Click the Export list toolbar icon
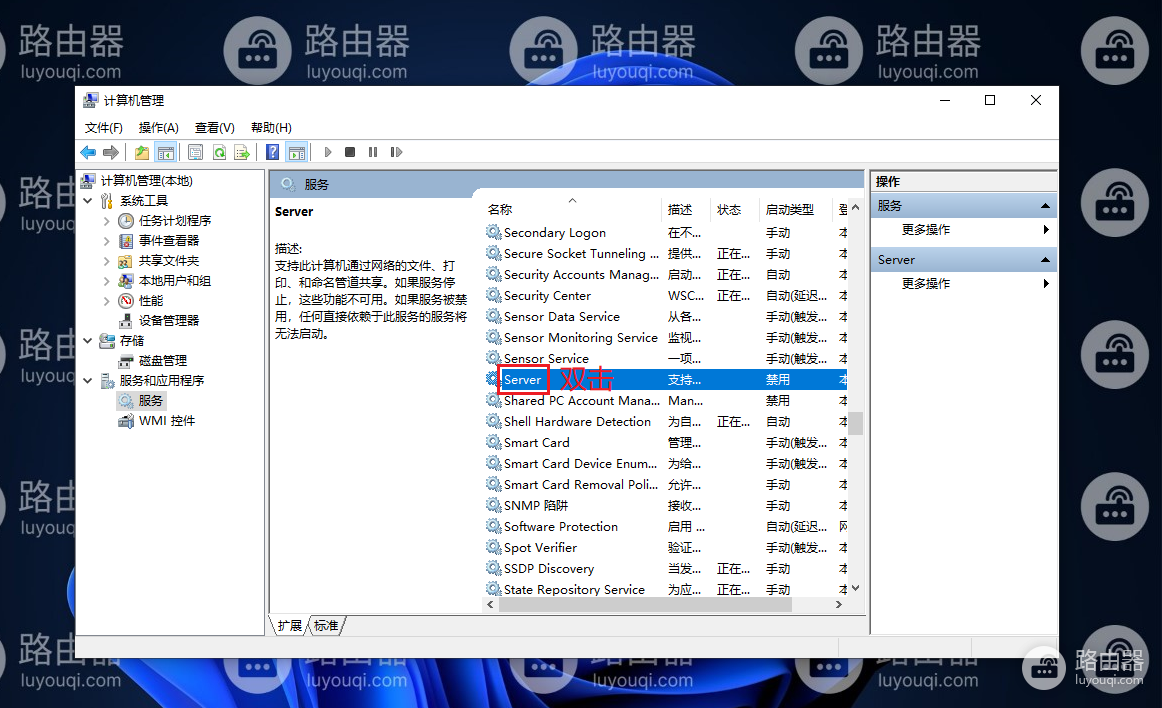The image size is (1162, 708). coord(242,152)
